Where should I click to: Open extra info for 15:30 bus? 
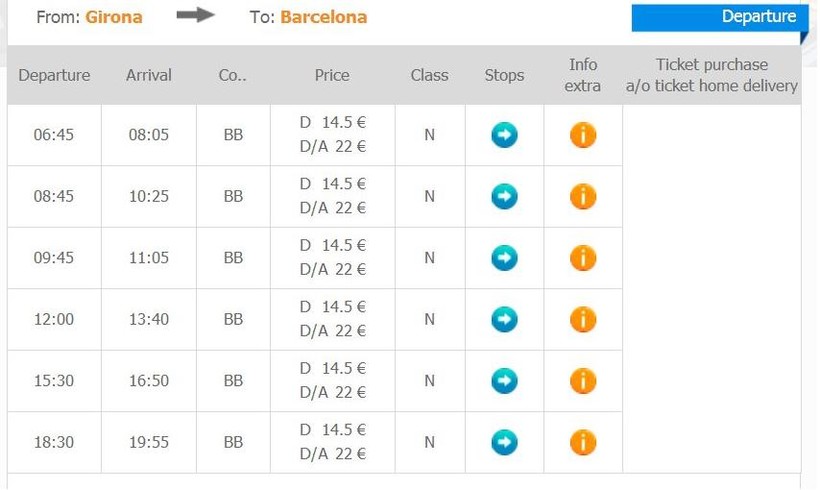[x=583, y=381]
